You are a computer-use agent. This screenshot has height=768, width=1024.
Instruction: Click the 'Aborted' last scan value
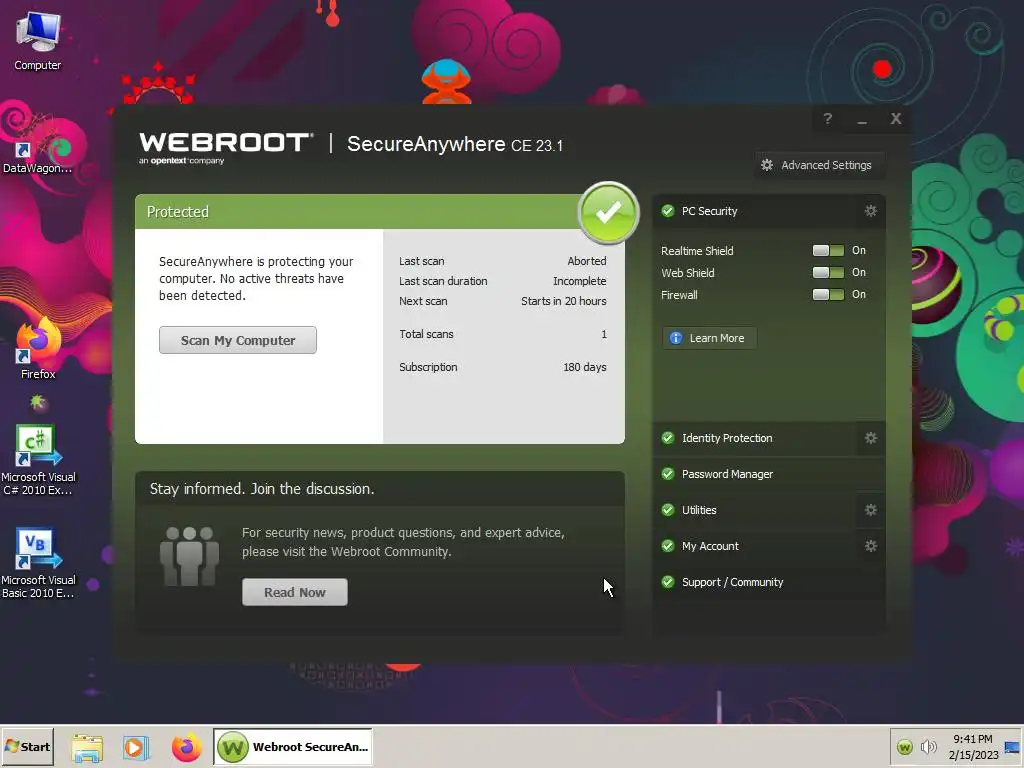pyautogui.click(x=586, y=261)
